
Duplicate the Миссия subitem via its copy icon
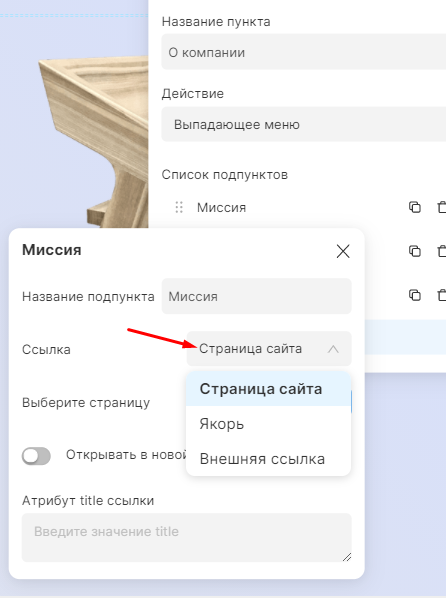point(415,207)
